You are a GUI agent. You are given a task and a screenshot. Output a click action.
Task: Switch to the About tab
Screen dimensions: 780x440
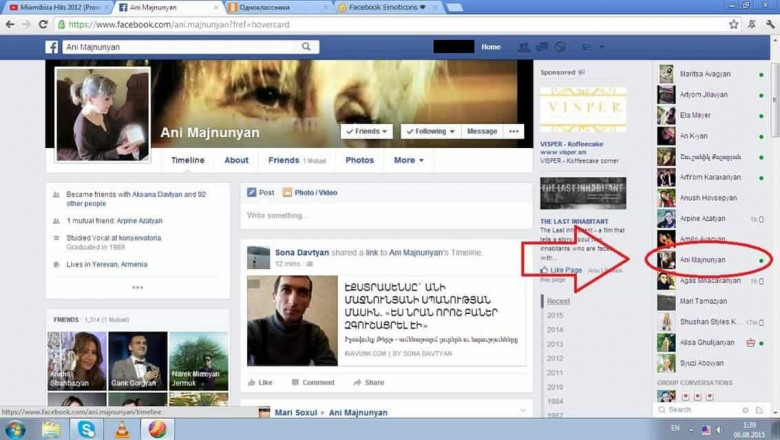coord(236,160)
